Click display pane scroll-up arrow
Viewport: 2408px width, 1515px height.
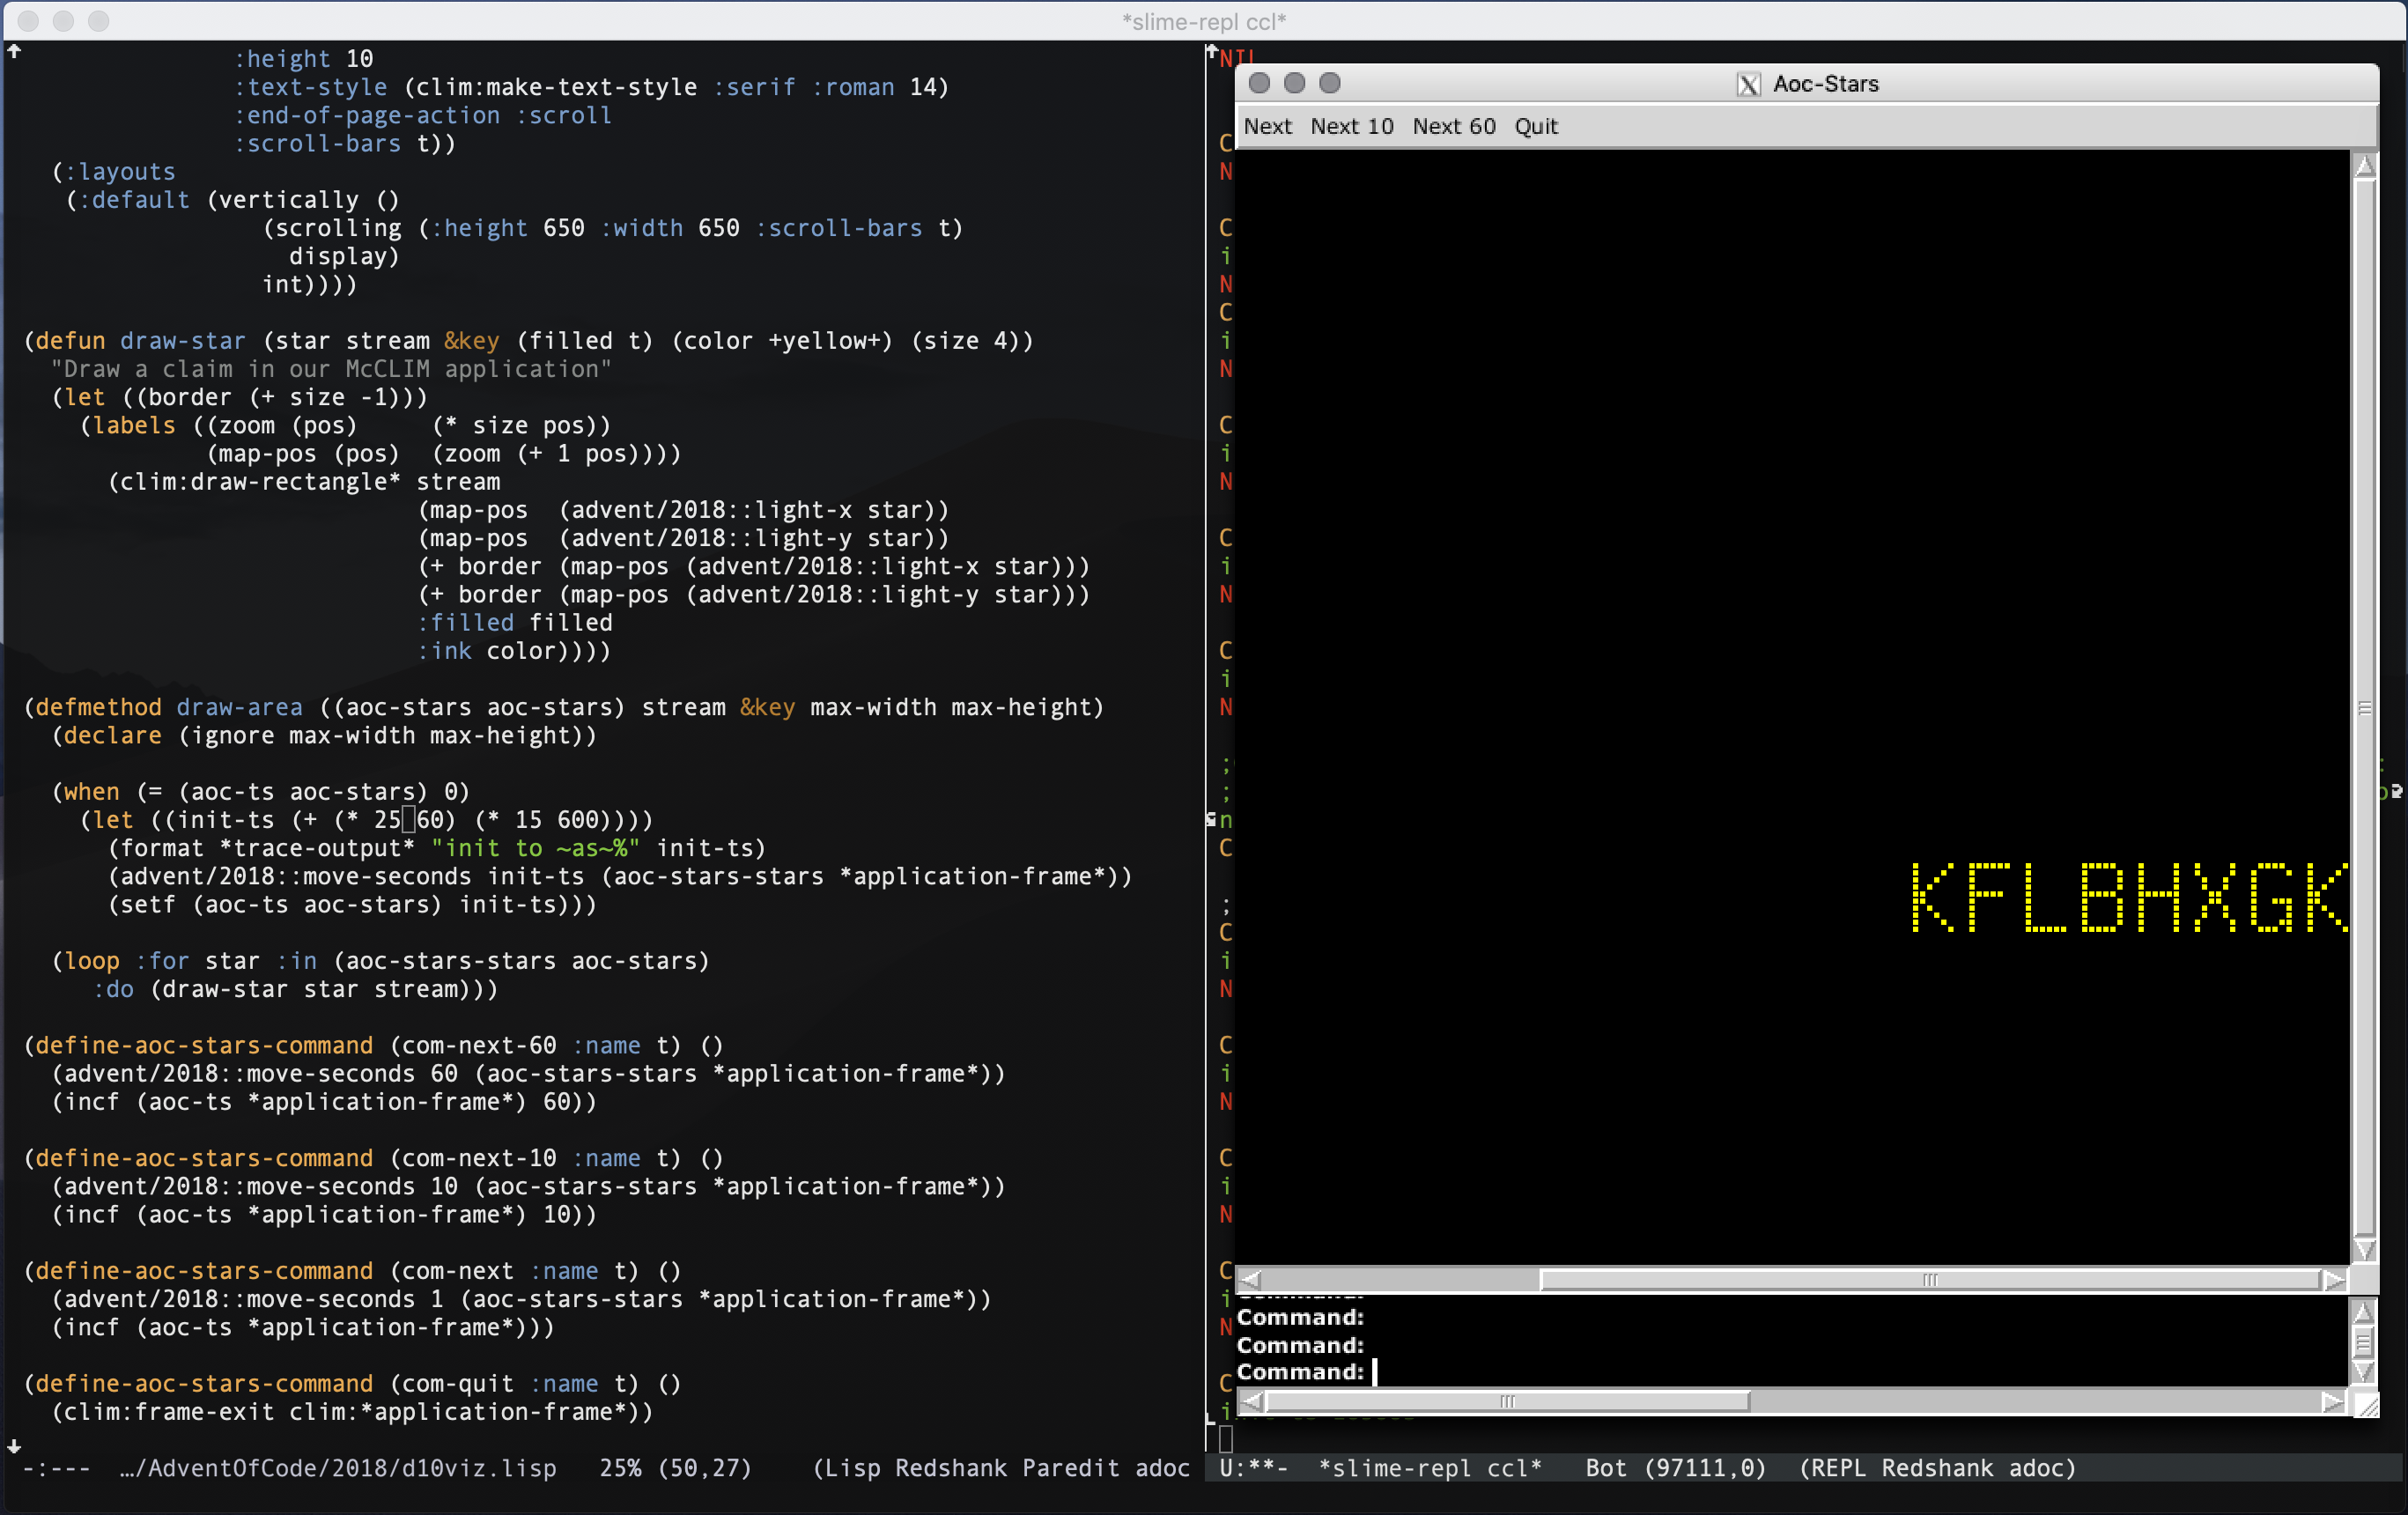coord(2364,166)
